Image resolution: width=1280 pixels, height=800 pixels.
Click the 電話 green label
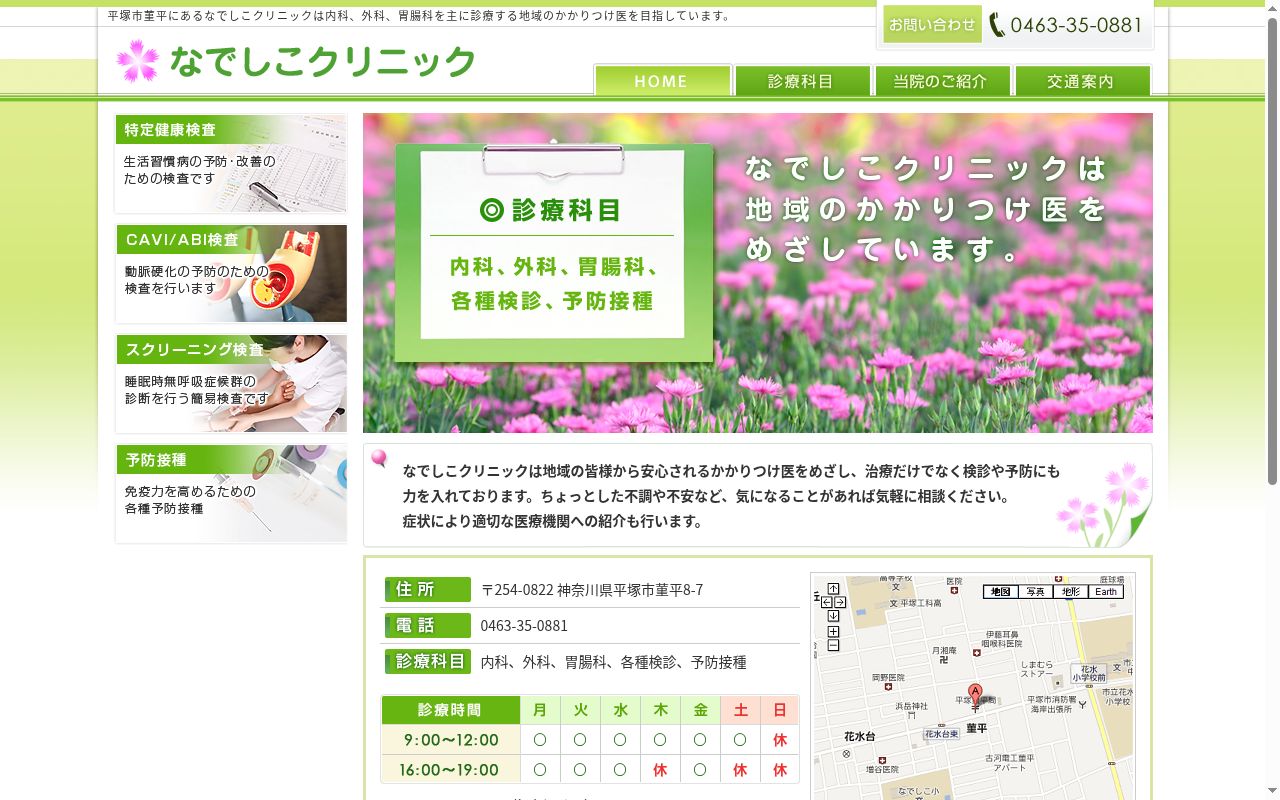click(427, 626)
